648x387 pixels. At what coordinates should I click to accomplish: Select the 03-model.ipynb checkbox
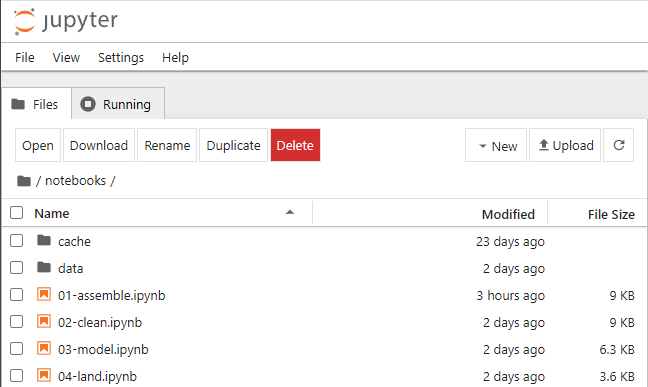tap(17, 349)
